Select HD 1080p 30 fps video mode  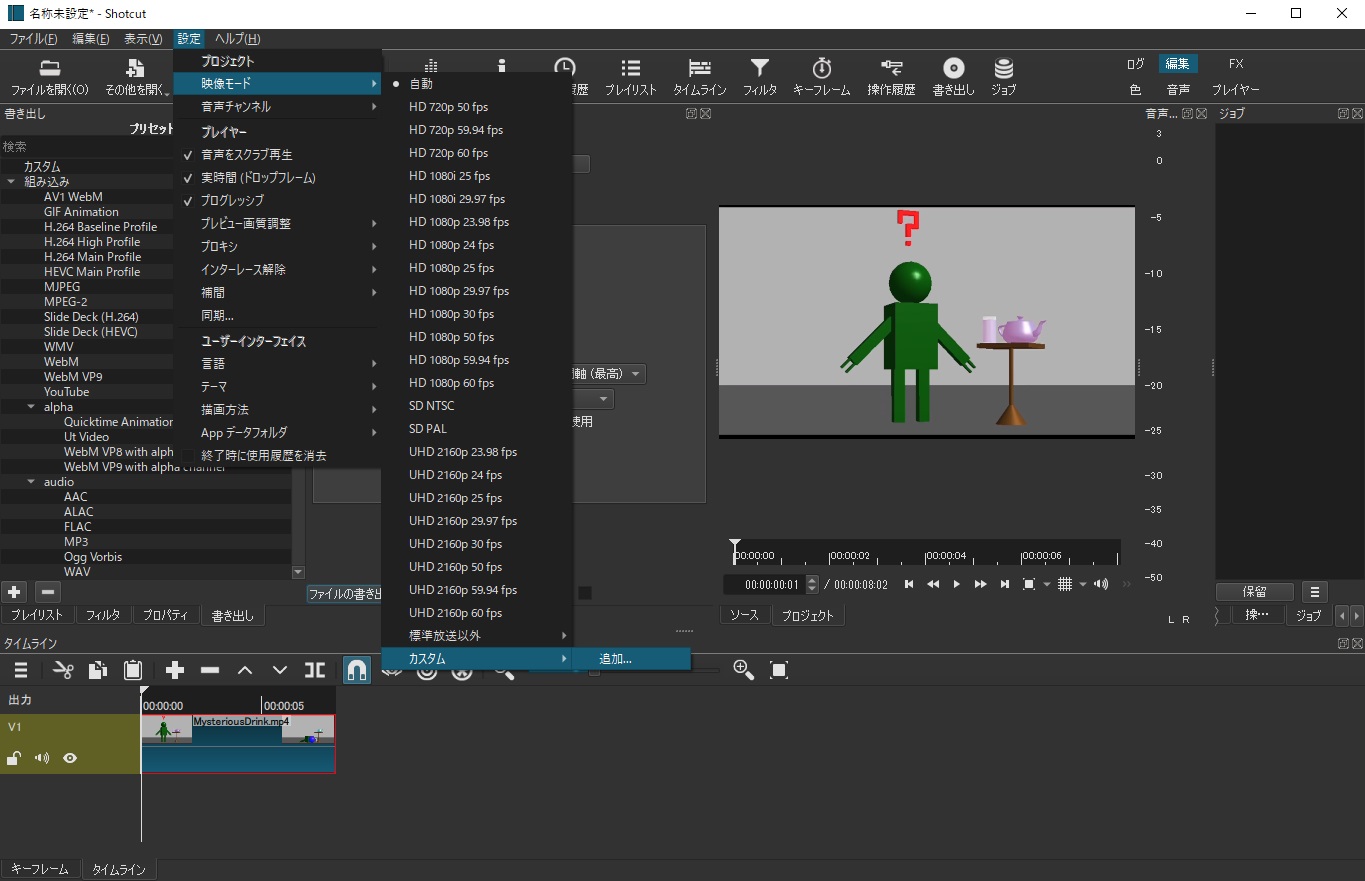(x=477, y=314)
